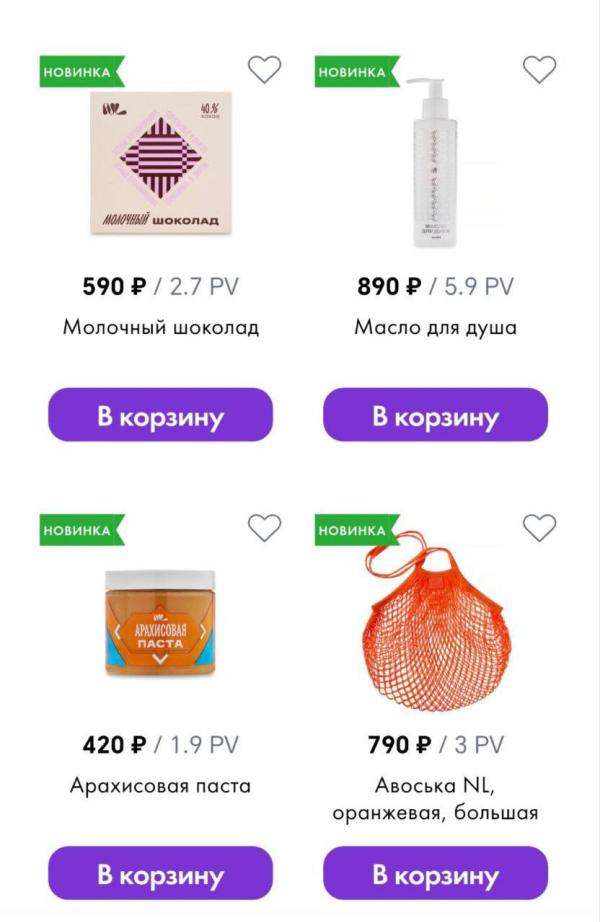
Task: Put Авоська NL in the cart
Action: (435, 874)
